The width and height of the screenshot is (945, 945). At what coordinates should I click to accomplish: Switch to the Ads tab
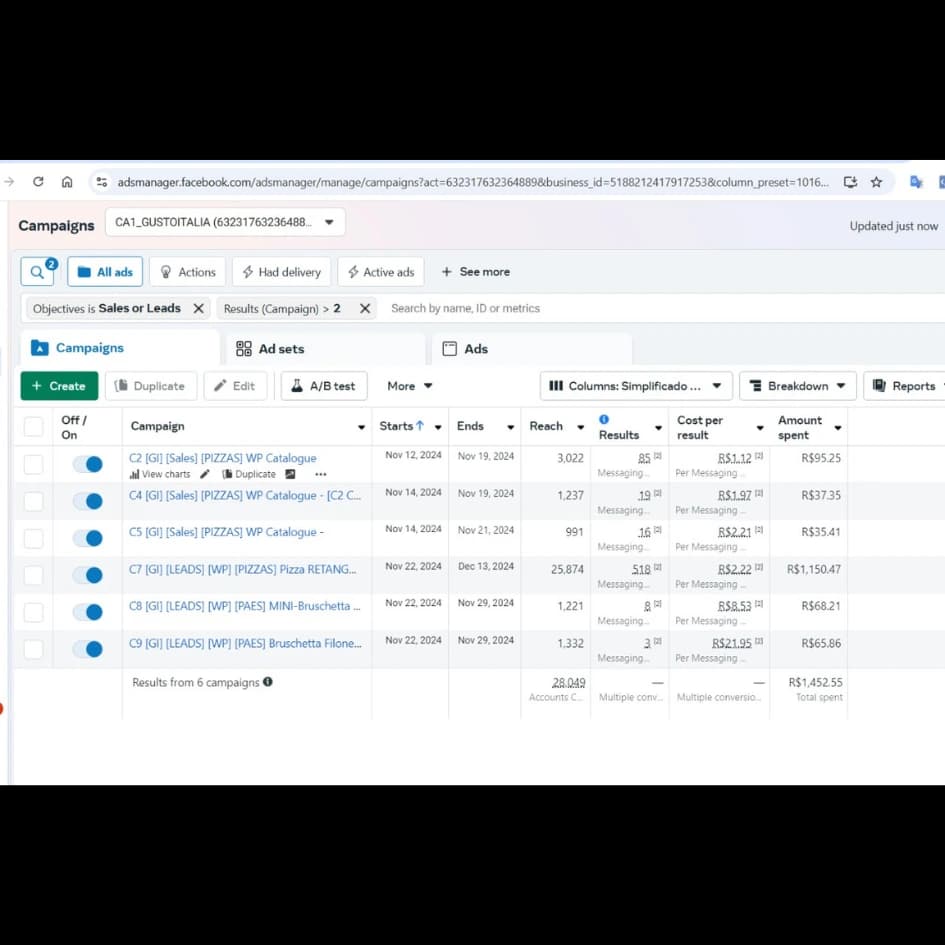point(532,349)
